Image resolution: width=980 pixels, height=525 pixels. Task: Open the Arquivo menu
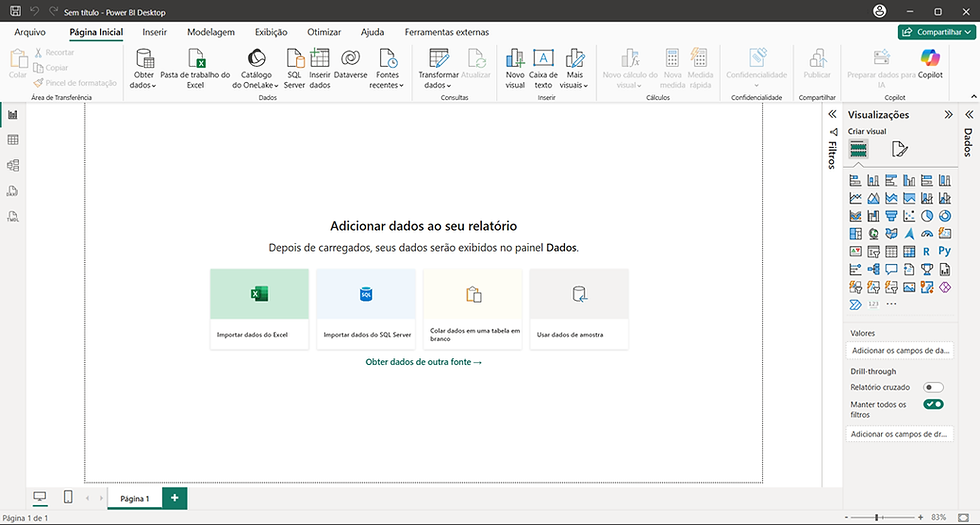[x=30, y=32]
